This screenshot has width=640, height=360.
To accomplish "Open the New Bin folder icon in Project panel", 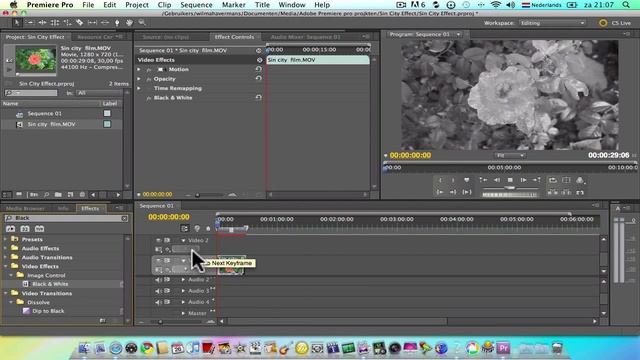I will 58,195.
